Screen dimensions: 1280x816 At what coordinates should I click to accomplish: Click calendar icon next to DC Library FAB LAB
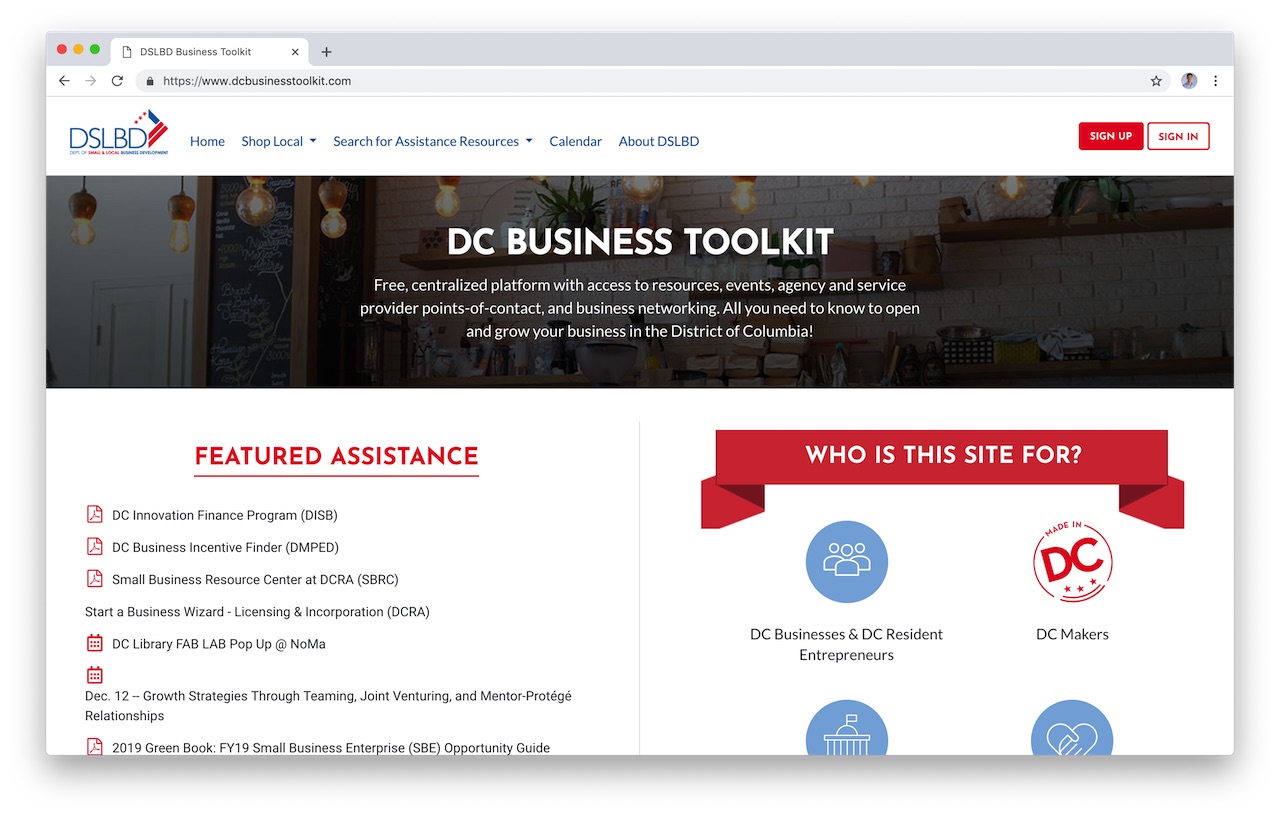click(x=95, y=643)
